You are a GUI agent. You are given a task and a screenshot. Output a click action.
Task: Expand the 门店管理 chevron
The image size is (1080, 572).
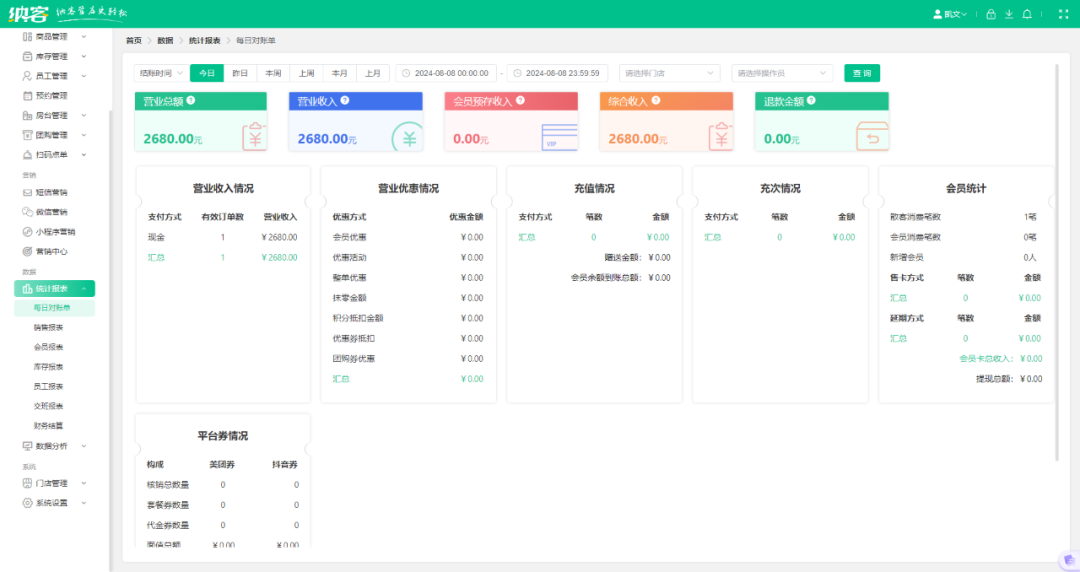84,484
